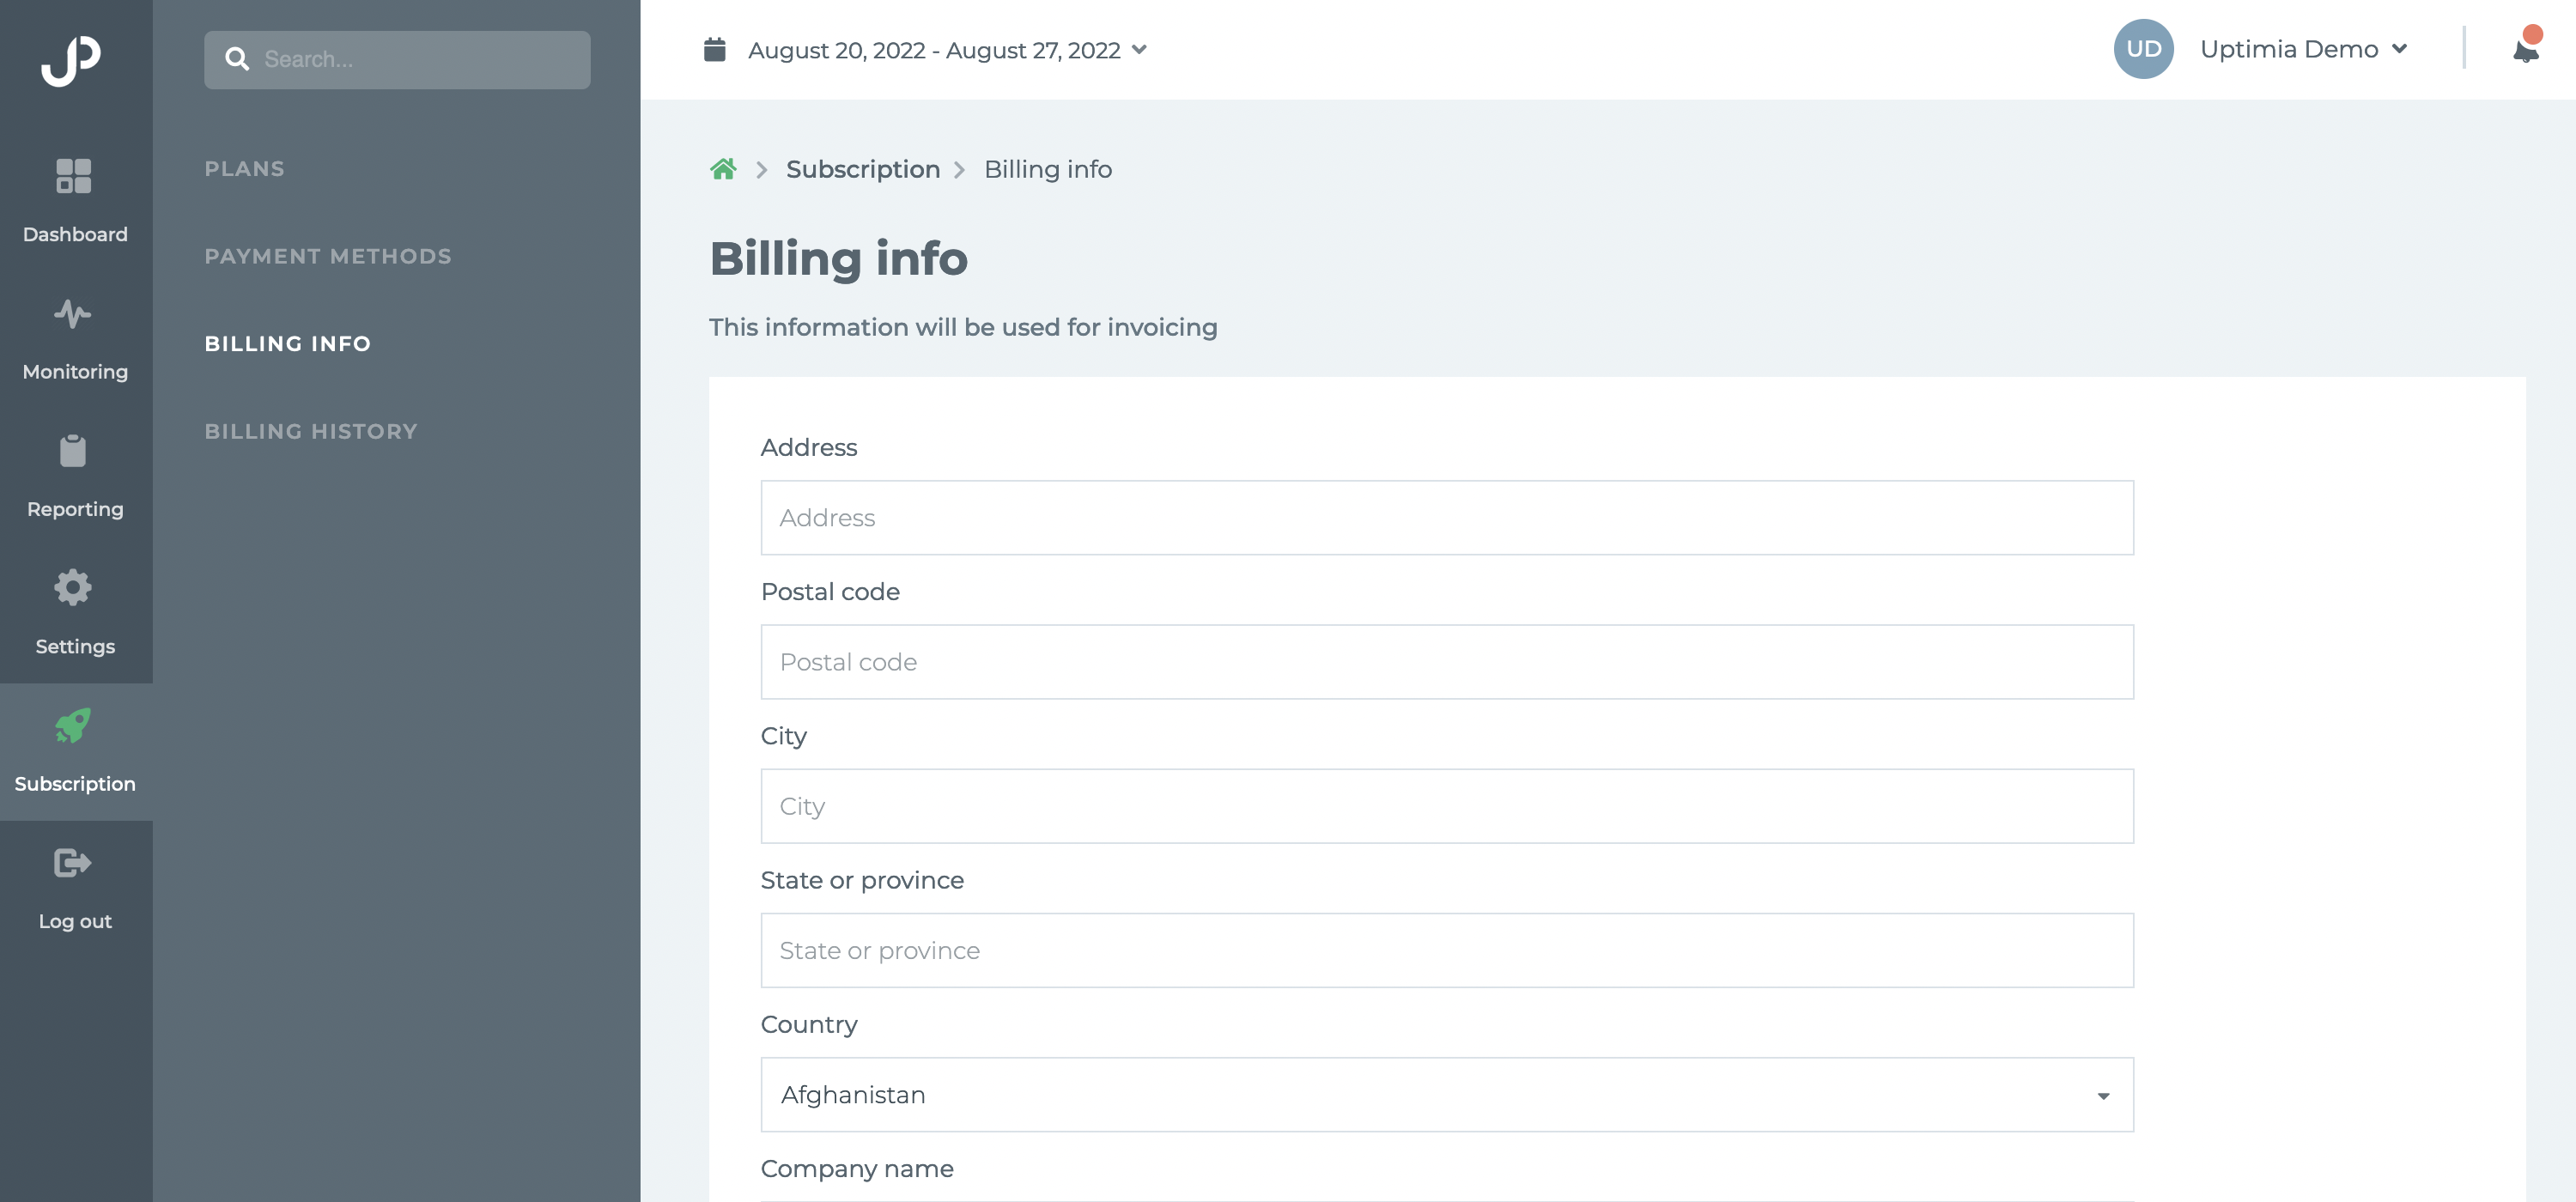Select Billing Info menu item
The image size is (2576, 1202).
coord(288,344)
